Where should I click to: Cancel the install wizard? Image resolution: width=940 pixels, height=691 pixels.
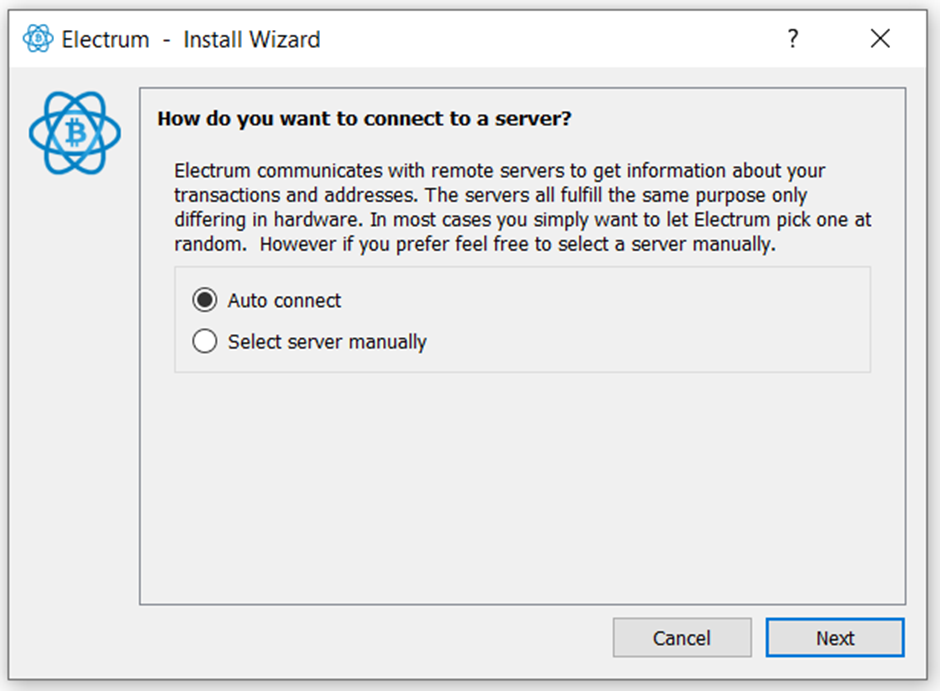(x=682, y=638)
